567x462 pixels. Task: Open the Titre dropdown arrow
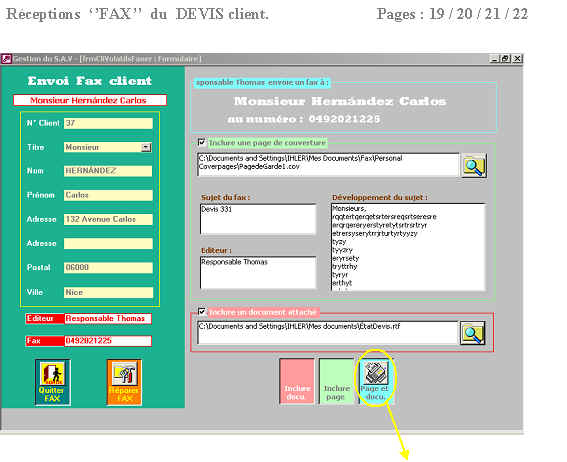[x=146, y=147]
